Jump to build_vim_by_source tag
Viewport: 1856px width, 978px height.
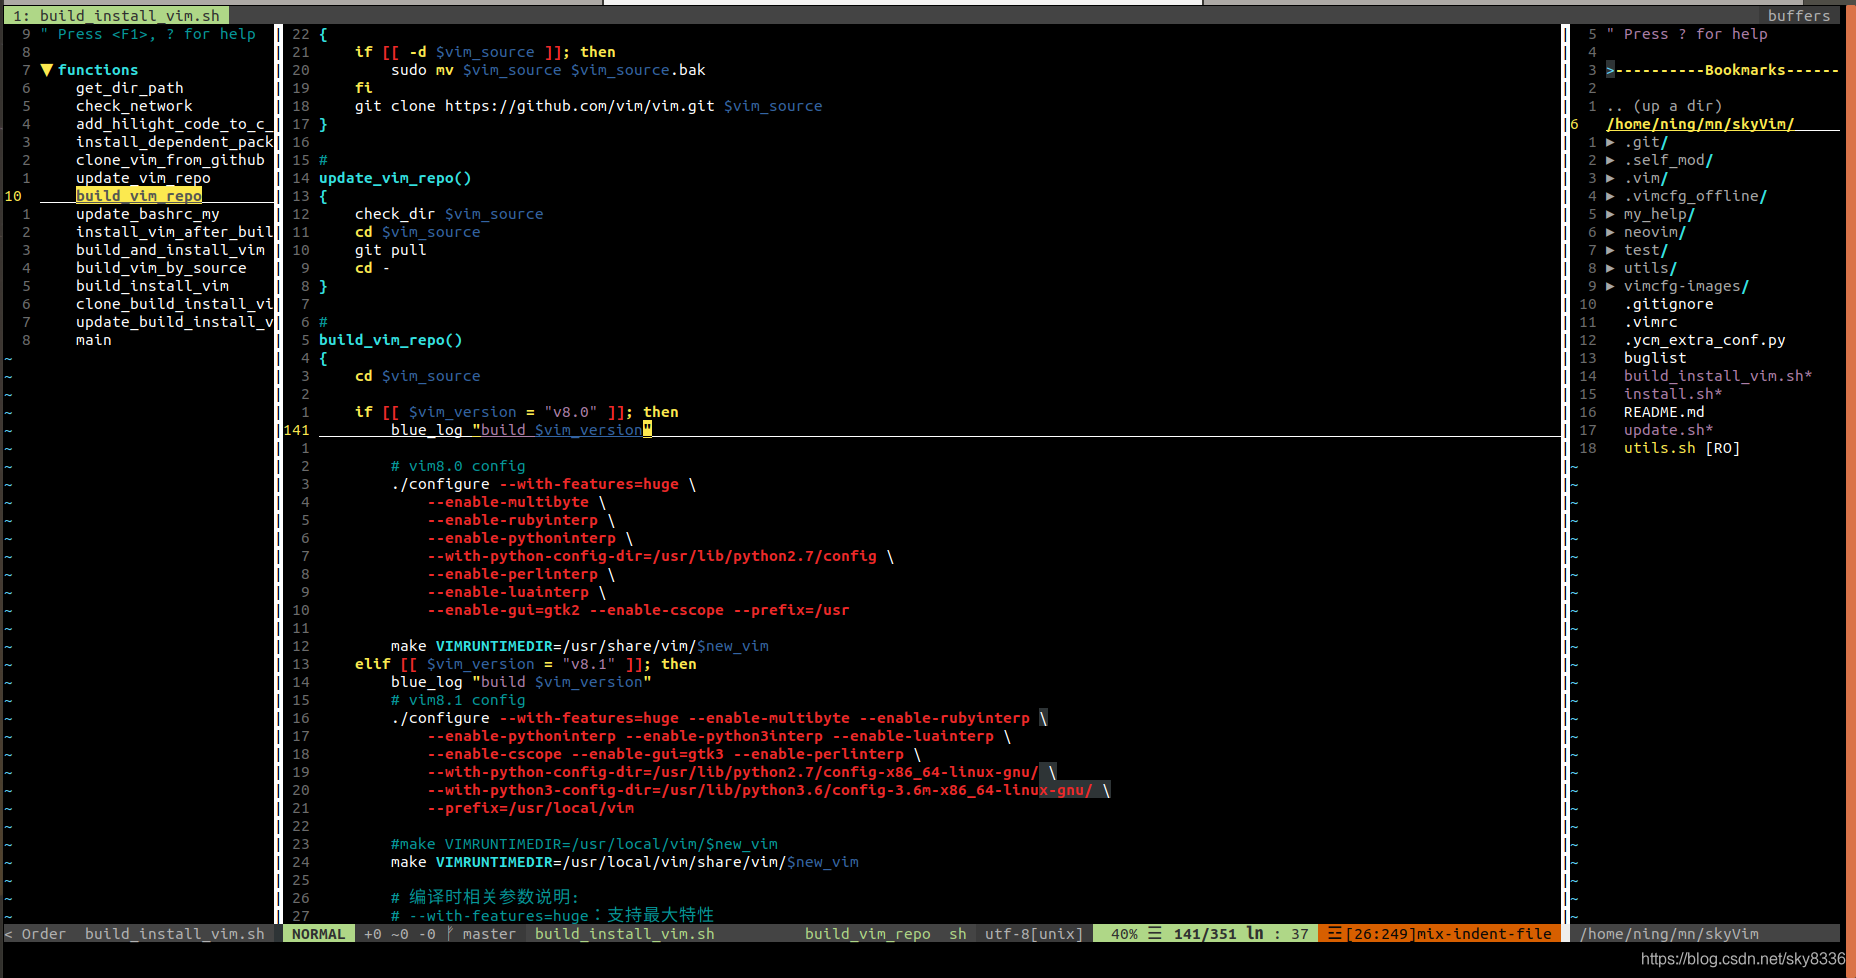[161, 268]
